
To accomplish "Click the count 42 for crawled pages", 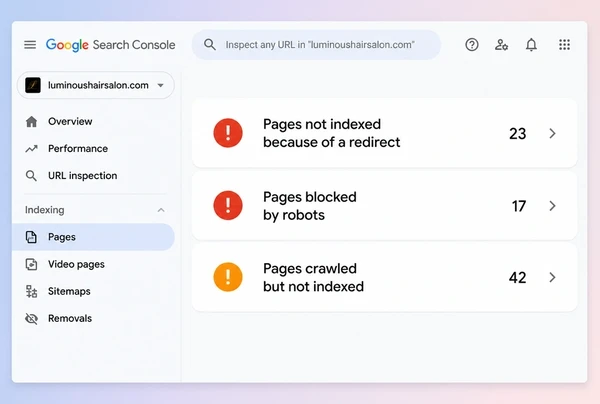I will (x=518, y=278).
